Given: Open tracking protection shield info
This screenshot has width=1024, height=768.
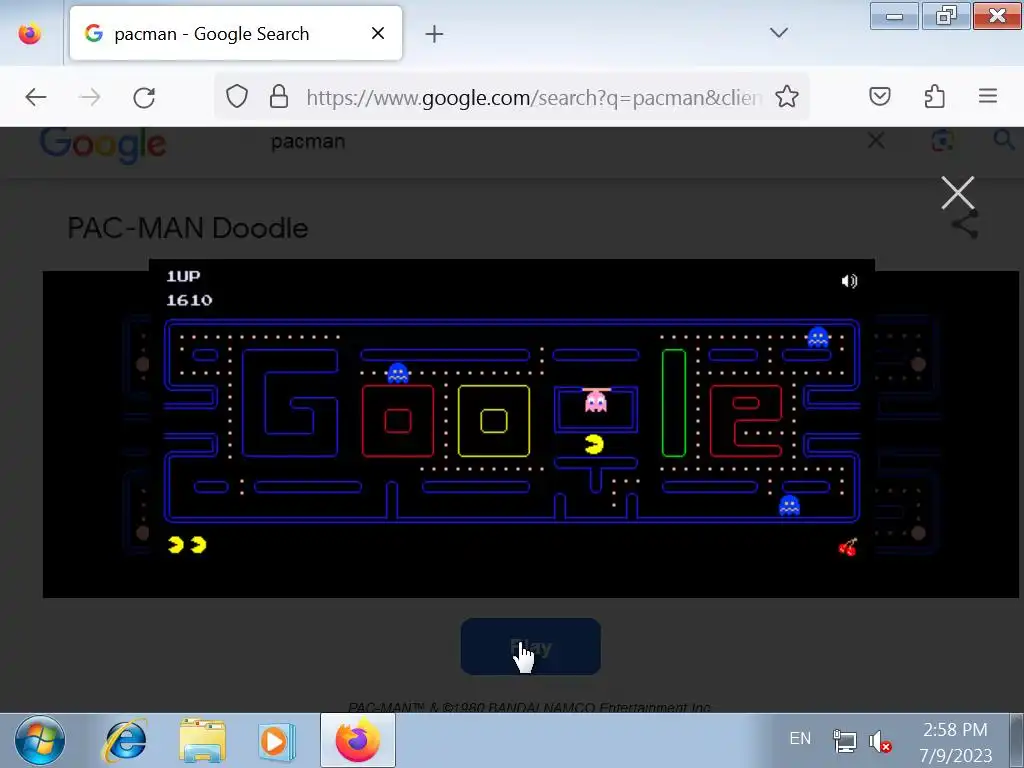Looking at the screenshot, I should (x=236, y=97).
